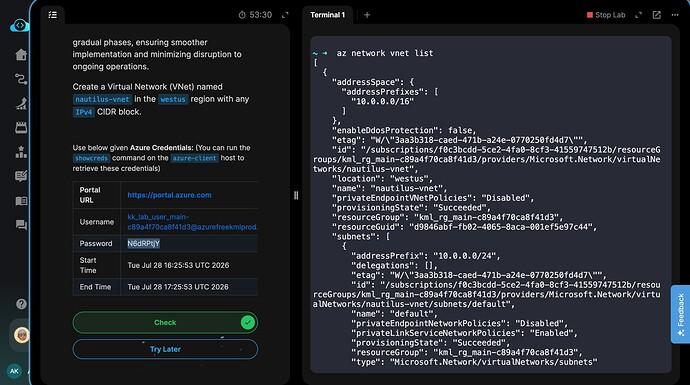Viewport: 690px width, 385px height.
Task: Open the Feedback side tab
Action: point(680,314)
